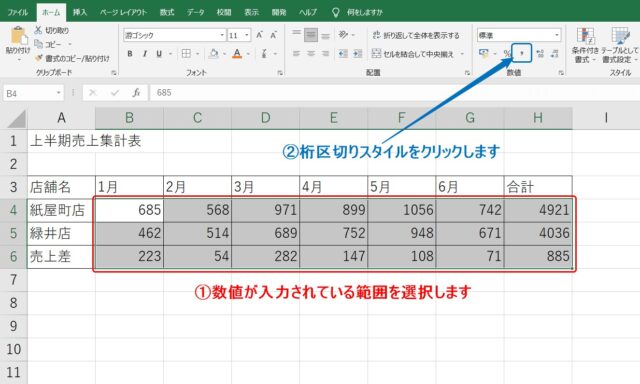The height and width of the screenshot is (384, 640).
Task: Expand the Copy dropdown arrow
Action: (70, 44)
